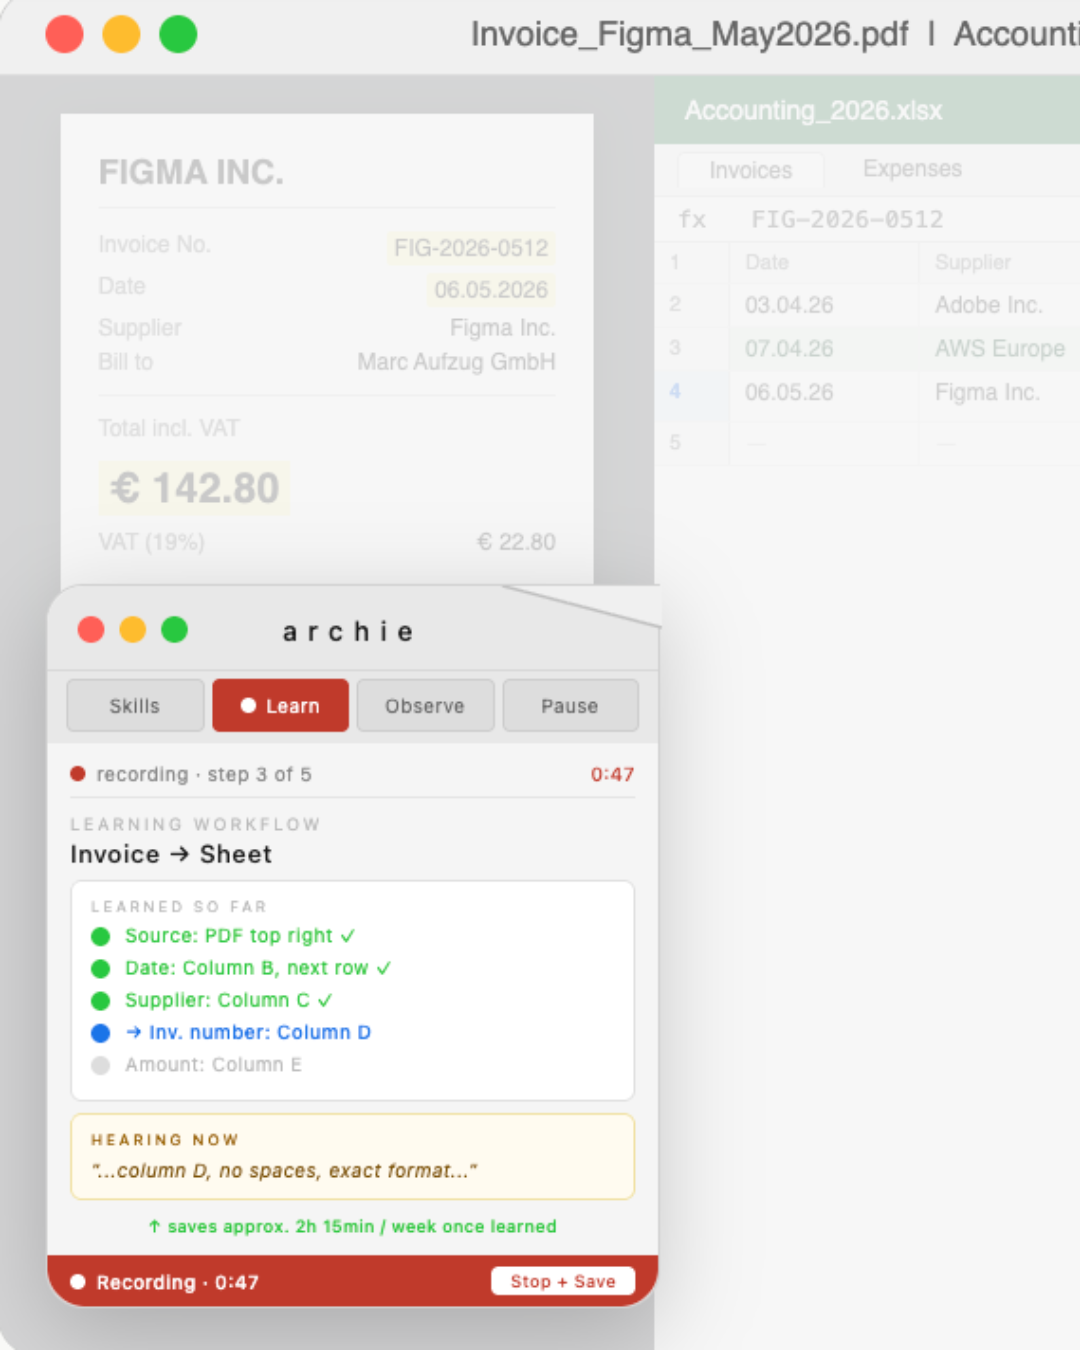Screen dimensions: 1080x1350
Task: Click the total € 142.80 in PDF
Action: (195, 489)
